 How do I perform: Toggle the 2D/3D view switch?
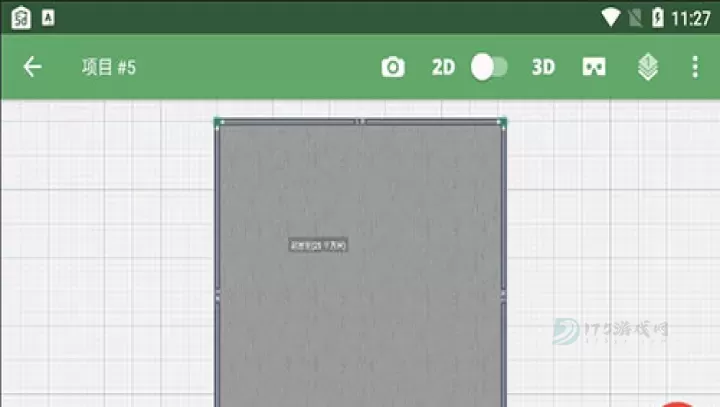[x=489, y=67]
